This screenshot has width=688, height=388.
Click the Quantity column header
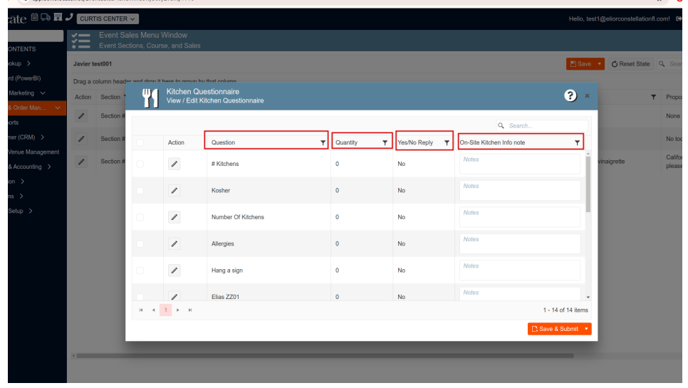click(347, 143)
